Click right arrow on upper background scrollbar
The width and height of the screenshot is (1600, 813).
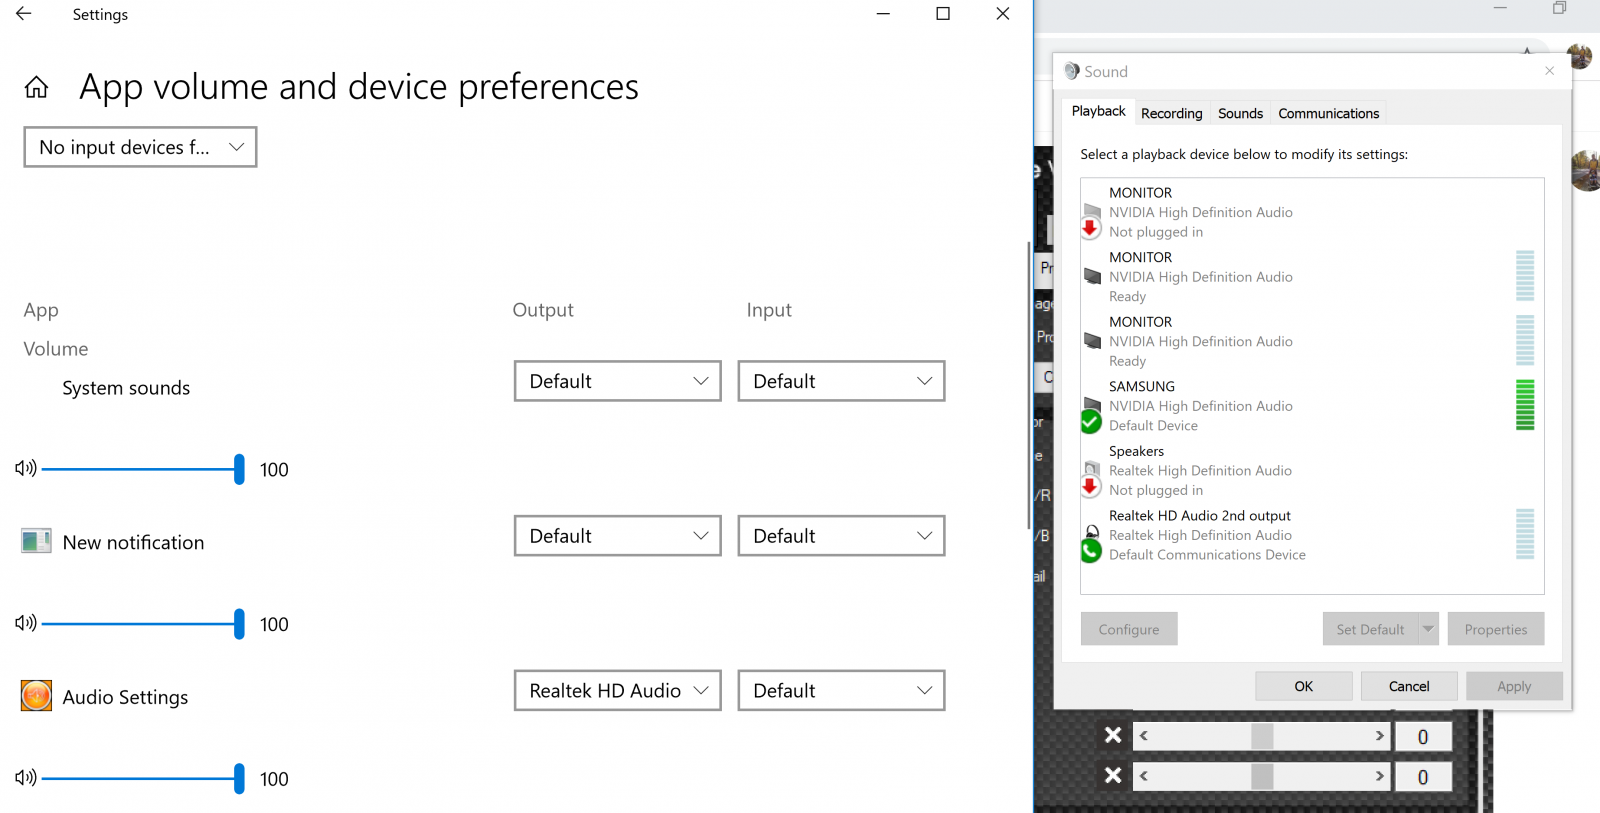pos(1379,736)
